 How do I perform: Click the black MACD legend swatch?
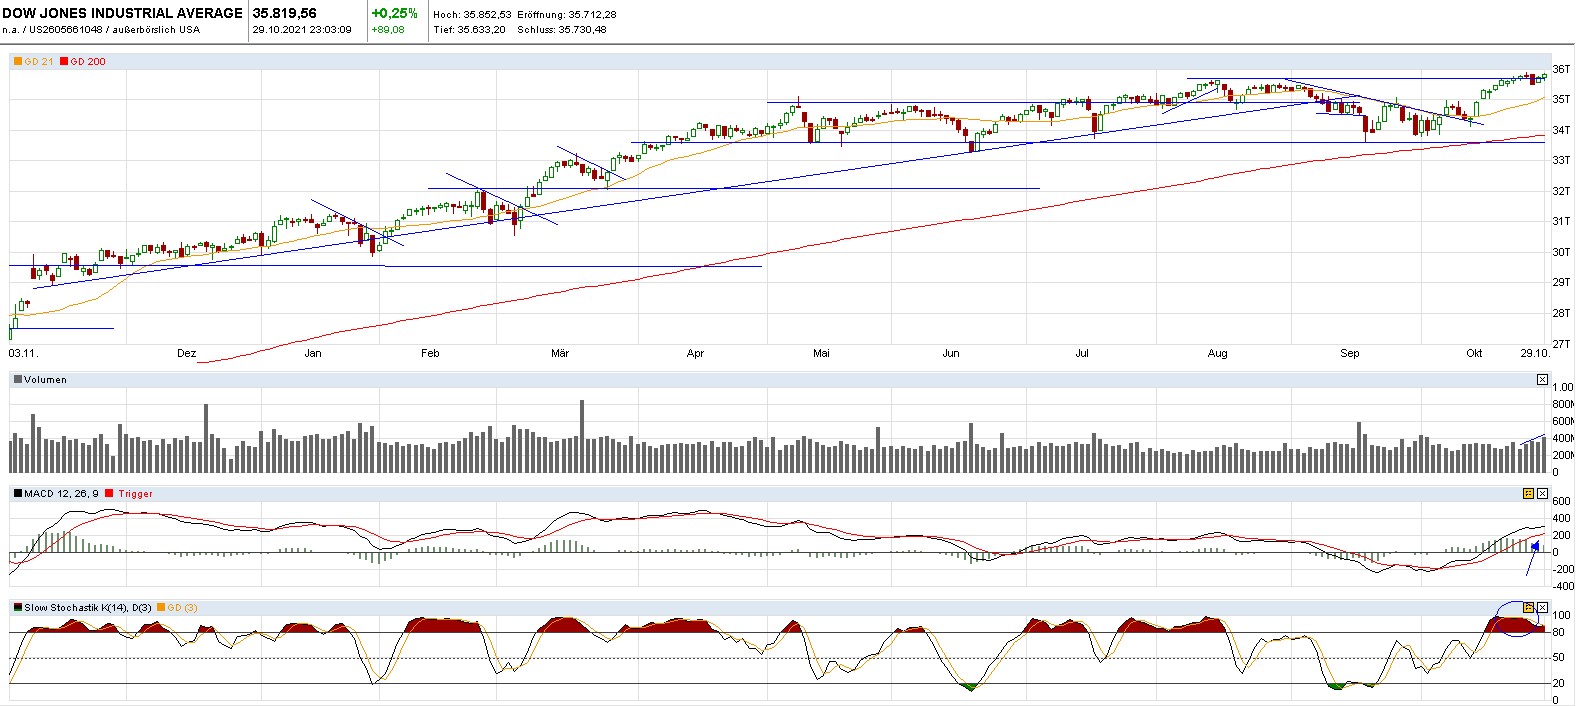click(x=18, y=494)
